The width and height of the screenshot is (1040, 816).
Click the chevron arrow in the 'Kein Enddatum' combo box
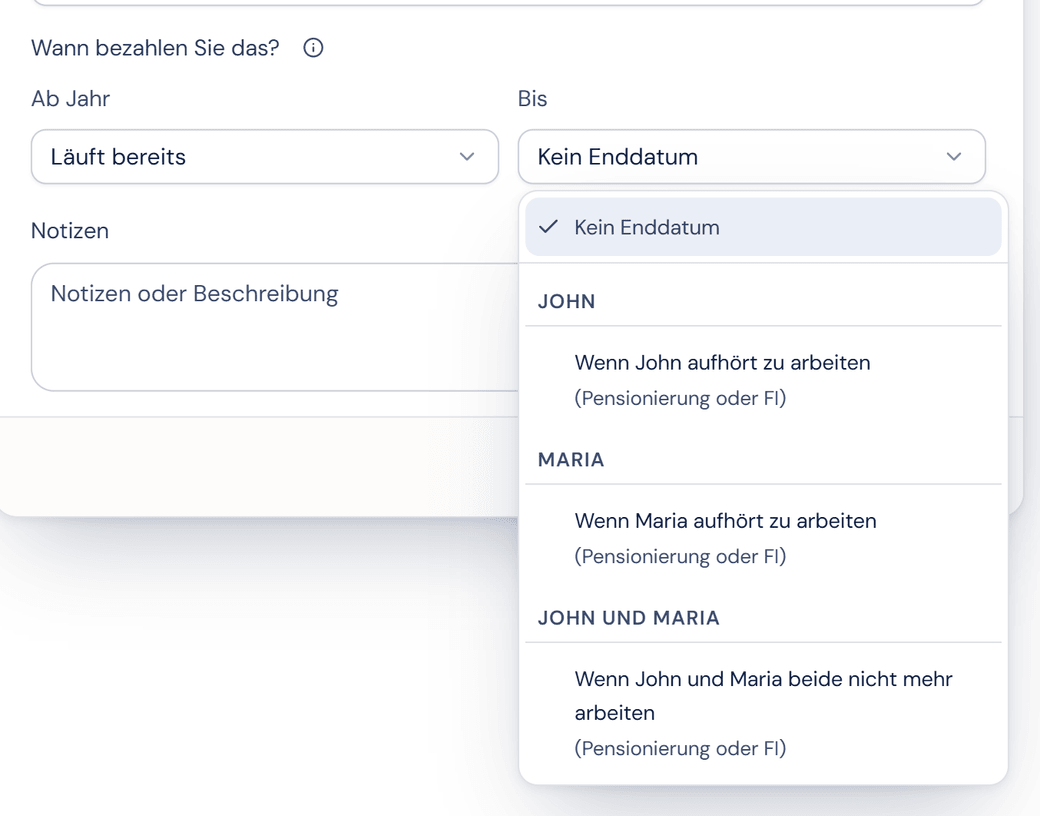pyautogui.click(x=954, y=157)
